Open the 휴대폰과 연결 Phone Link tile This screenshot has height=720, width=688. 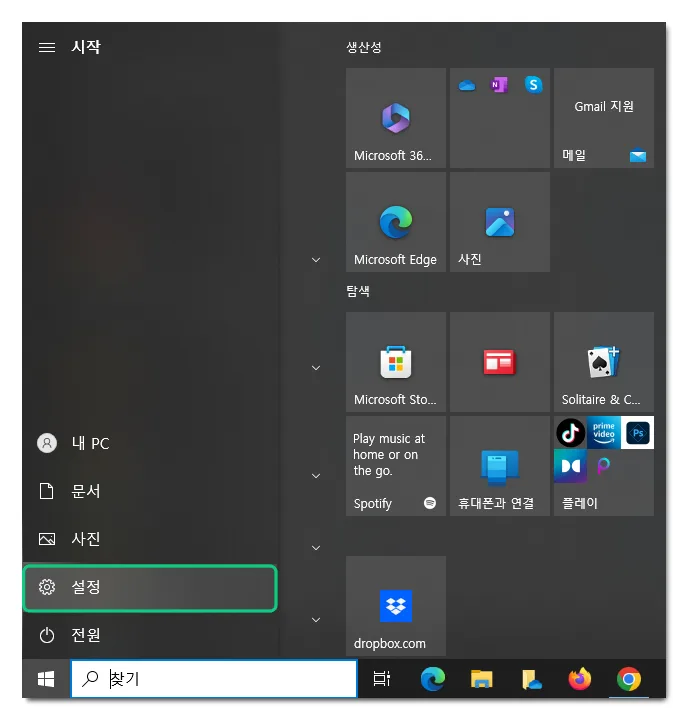coord(500,466)
